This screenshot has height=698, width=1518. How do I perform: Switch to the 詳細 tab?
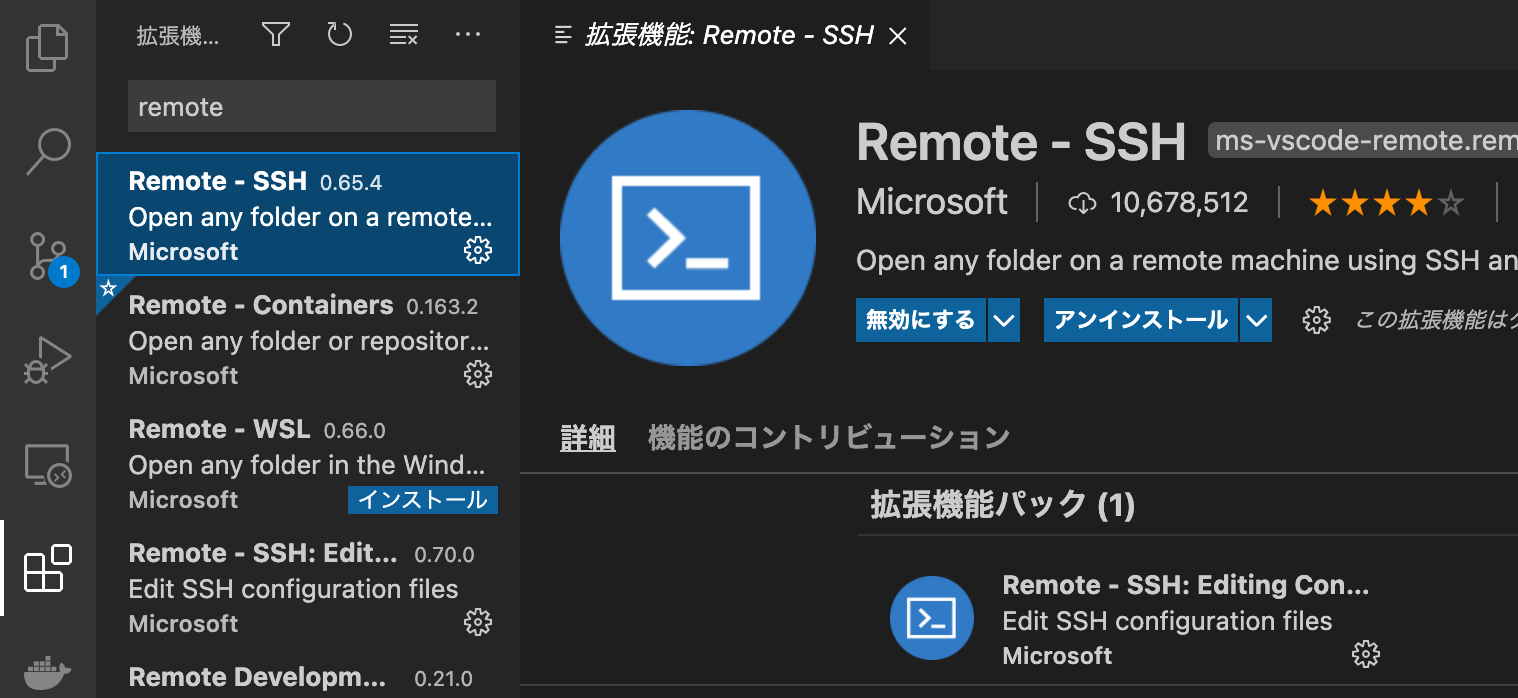(588, 438)
